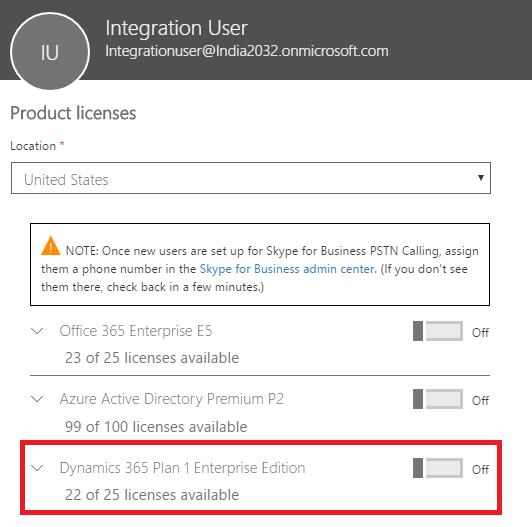Toggle Azure Active Directory Premium P2 license
The image size is (532, 527).
pyautogui.click(x=438, y=399)
